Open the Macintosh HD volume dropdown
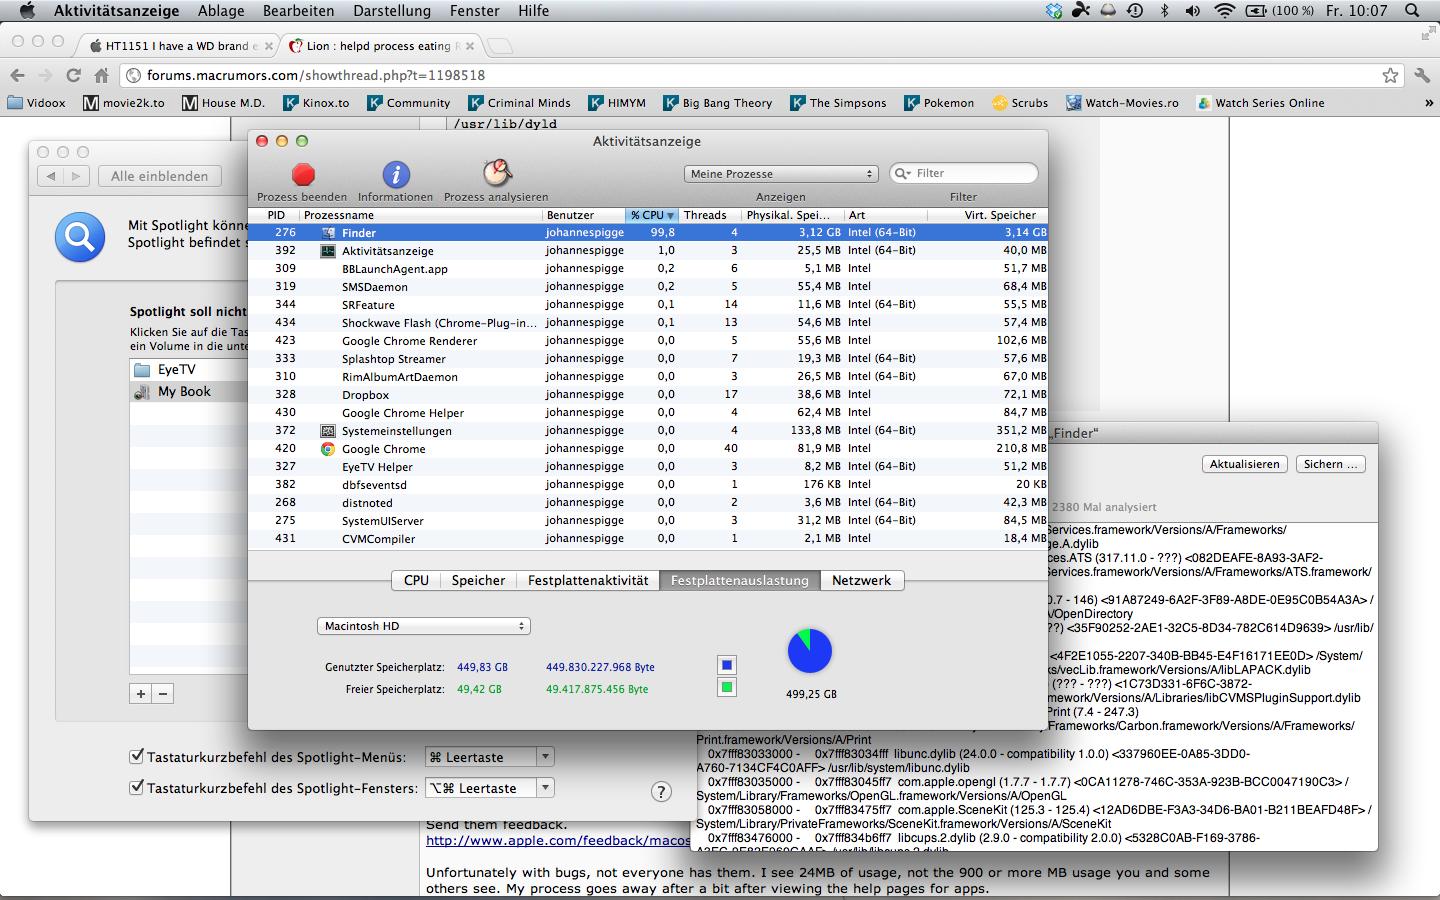1440x900 pixels. [424, 626]
